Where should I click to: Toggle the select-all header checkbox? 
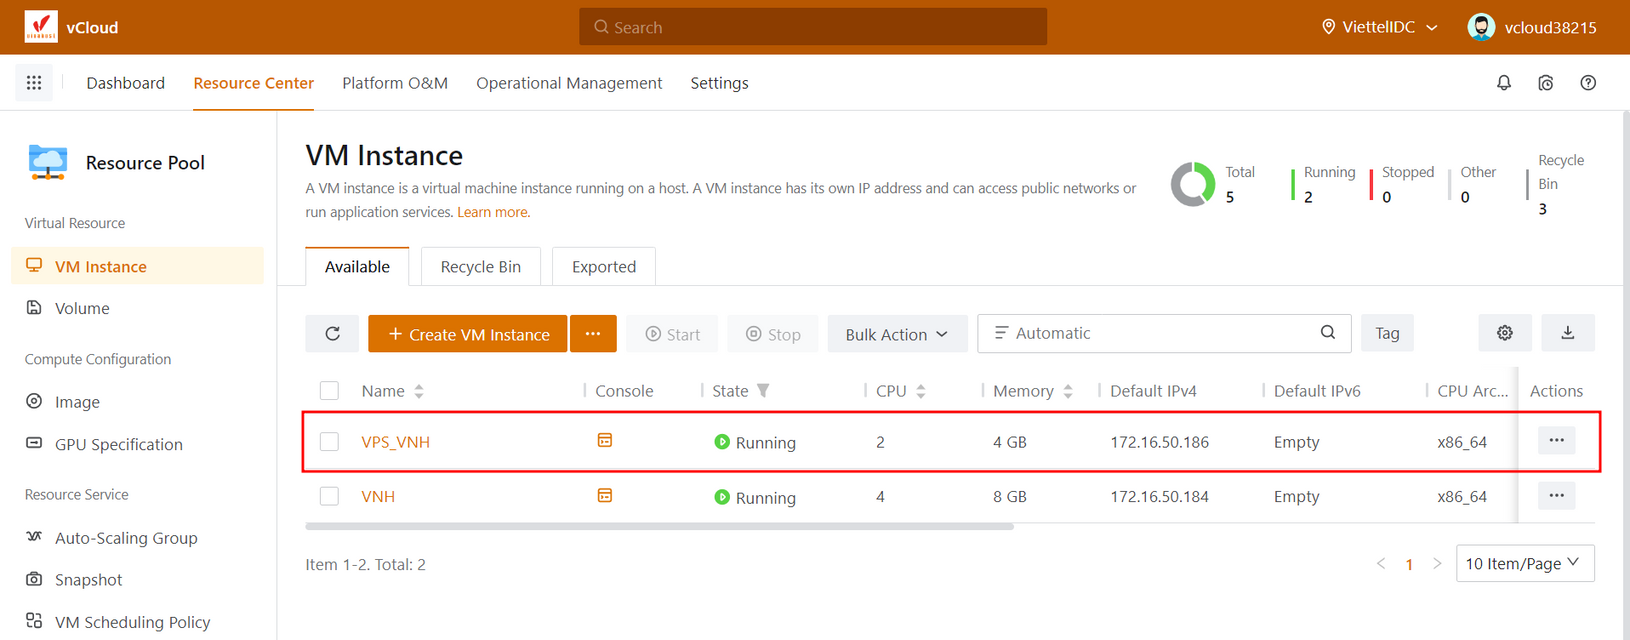coord(329,391)
